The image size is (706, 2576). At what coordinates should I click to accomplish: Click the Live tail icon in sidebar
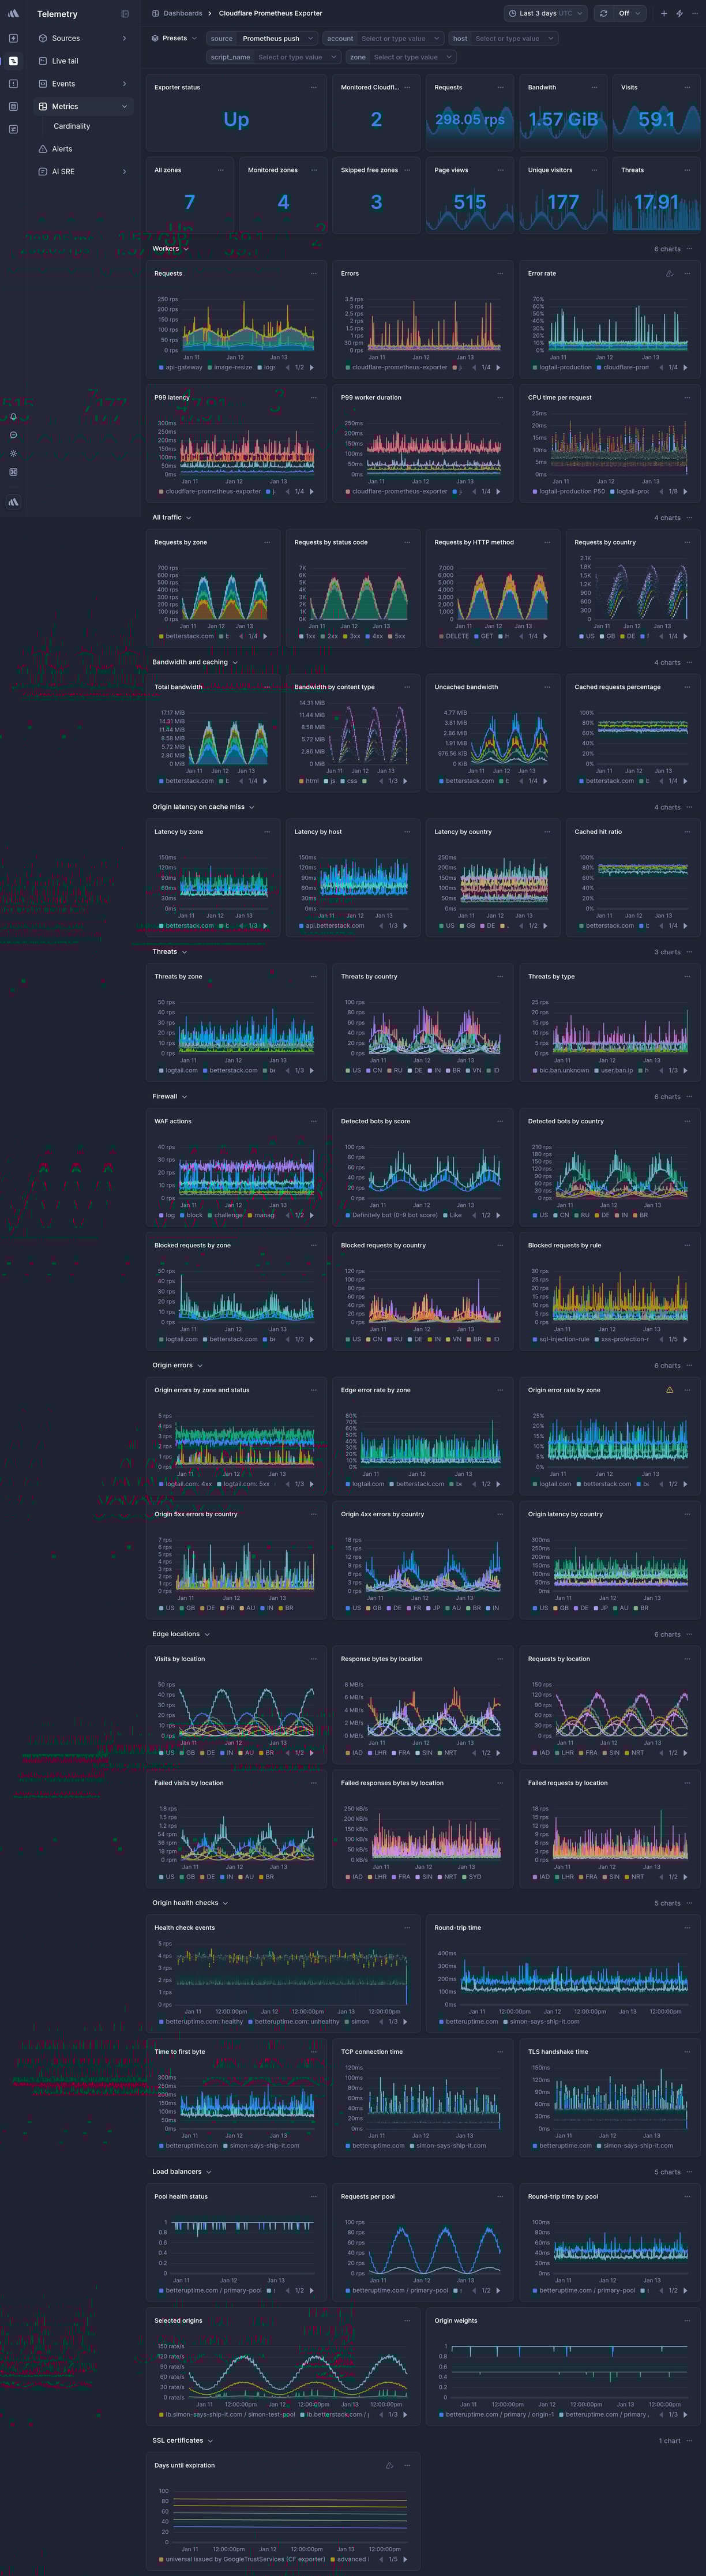click(x=43, y=61)
